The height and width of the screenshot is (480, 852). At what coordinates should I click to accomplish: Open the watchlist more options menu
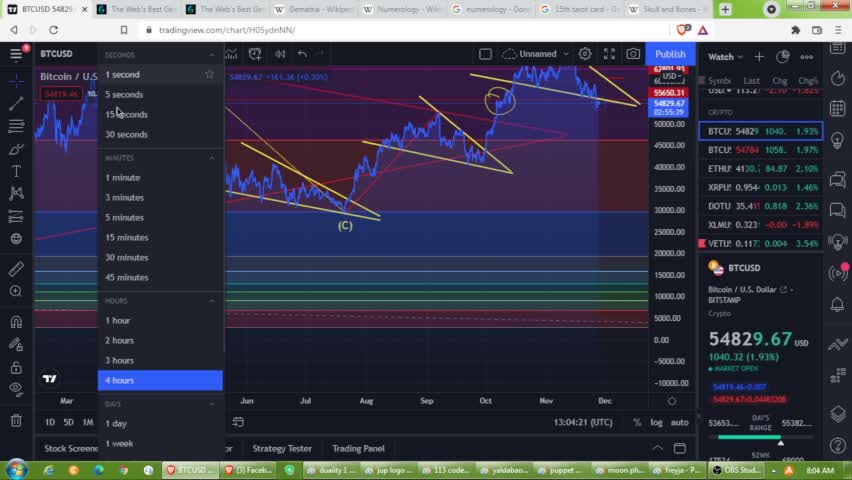[807, 57]
